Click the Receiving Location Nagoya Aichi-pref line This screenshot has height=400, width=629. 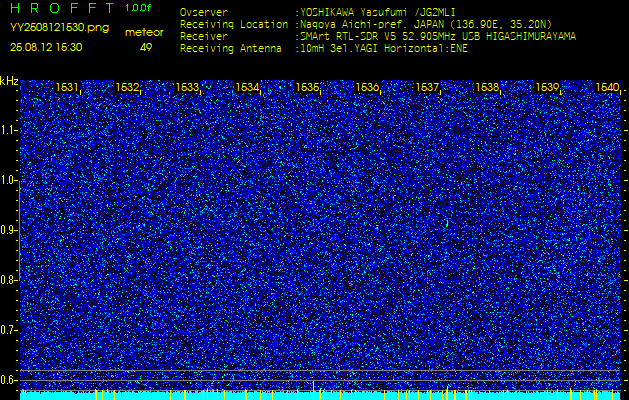[366, 24]
